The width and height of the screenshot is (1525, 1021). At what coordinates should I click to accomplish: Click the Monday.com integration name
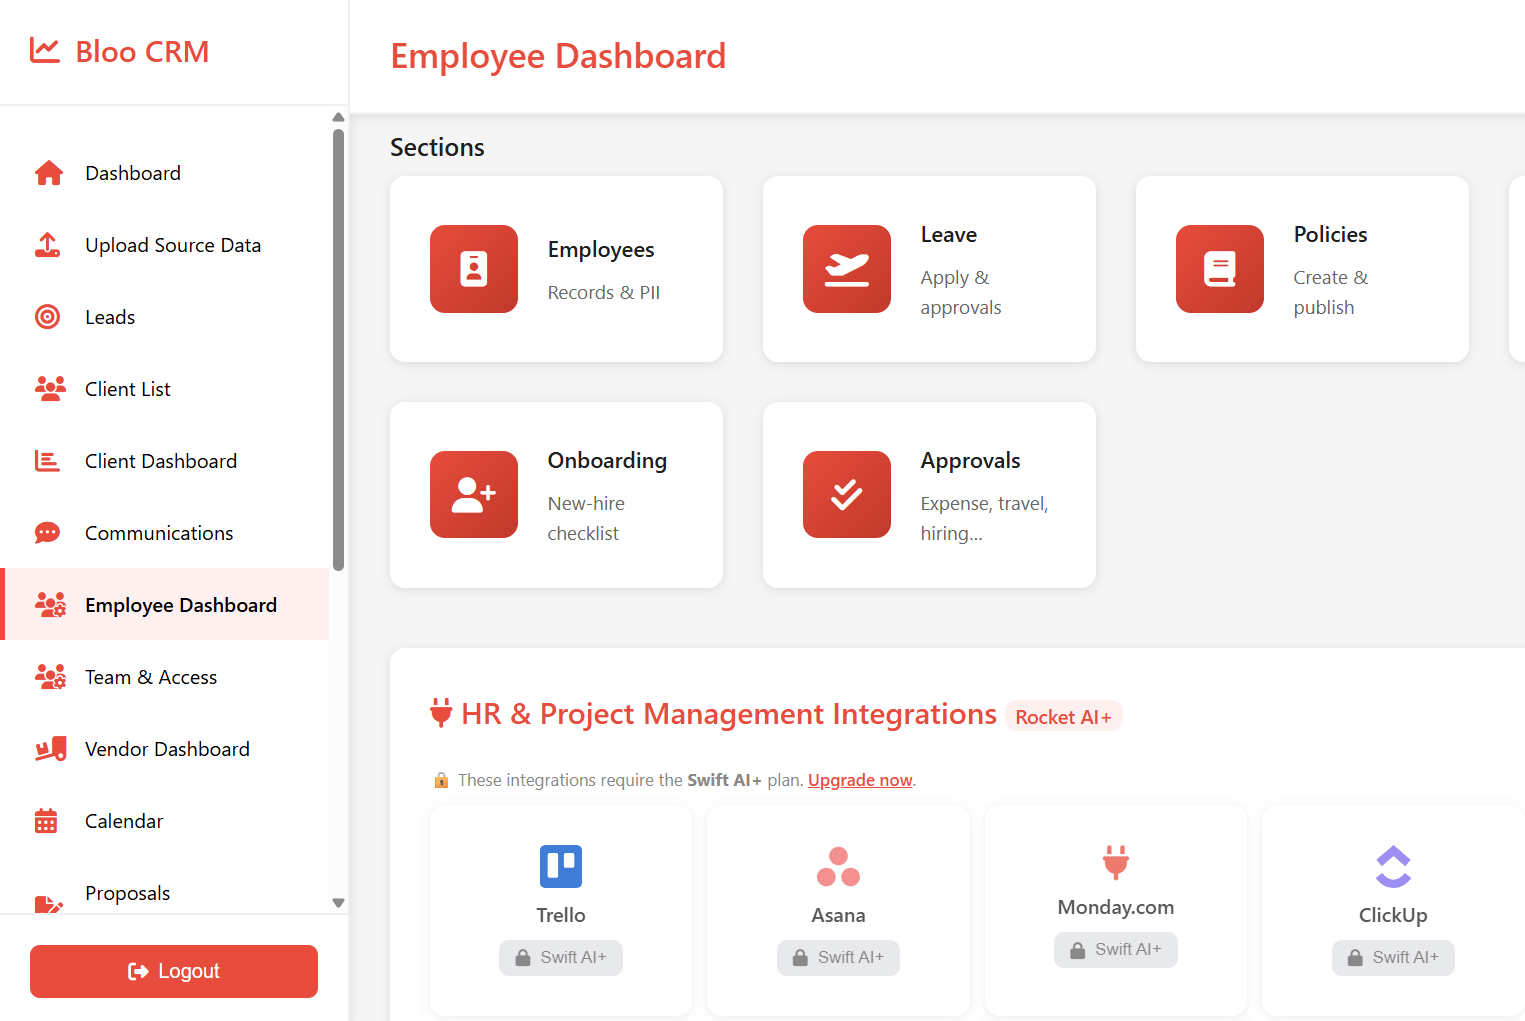(1116, 907)
